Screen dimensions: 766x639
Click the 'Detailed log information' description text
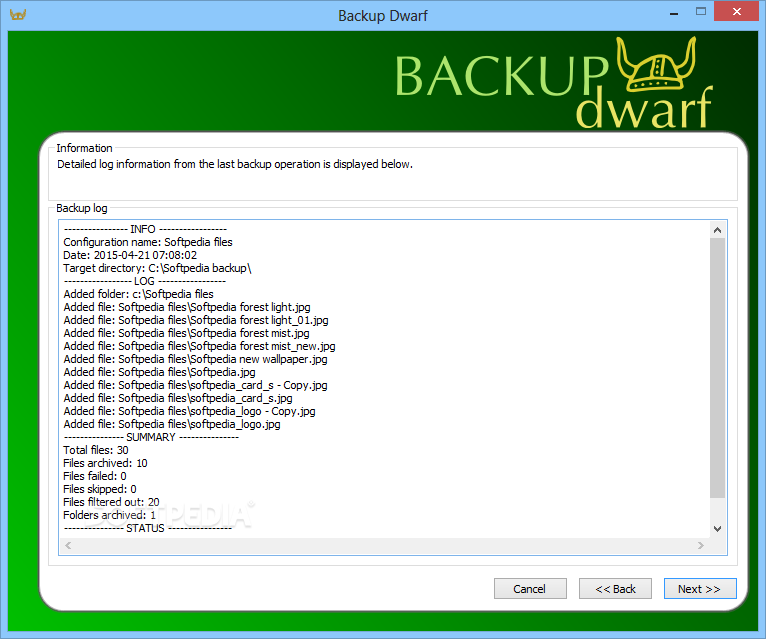pos(235,164)
